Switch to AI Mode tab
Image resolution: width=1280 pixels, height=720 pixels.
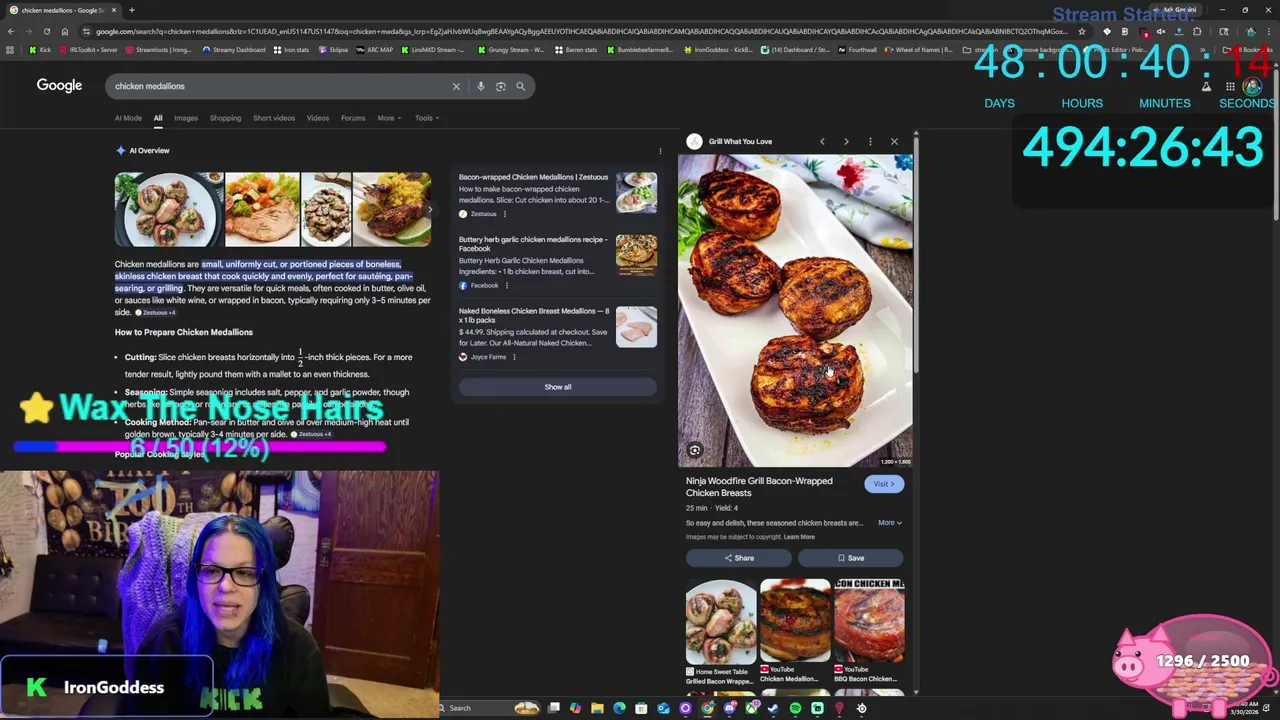pos(128,118)
